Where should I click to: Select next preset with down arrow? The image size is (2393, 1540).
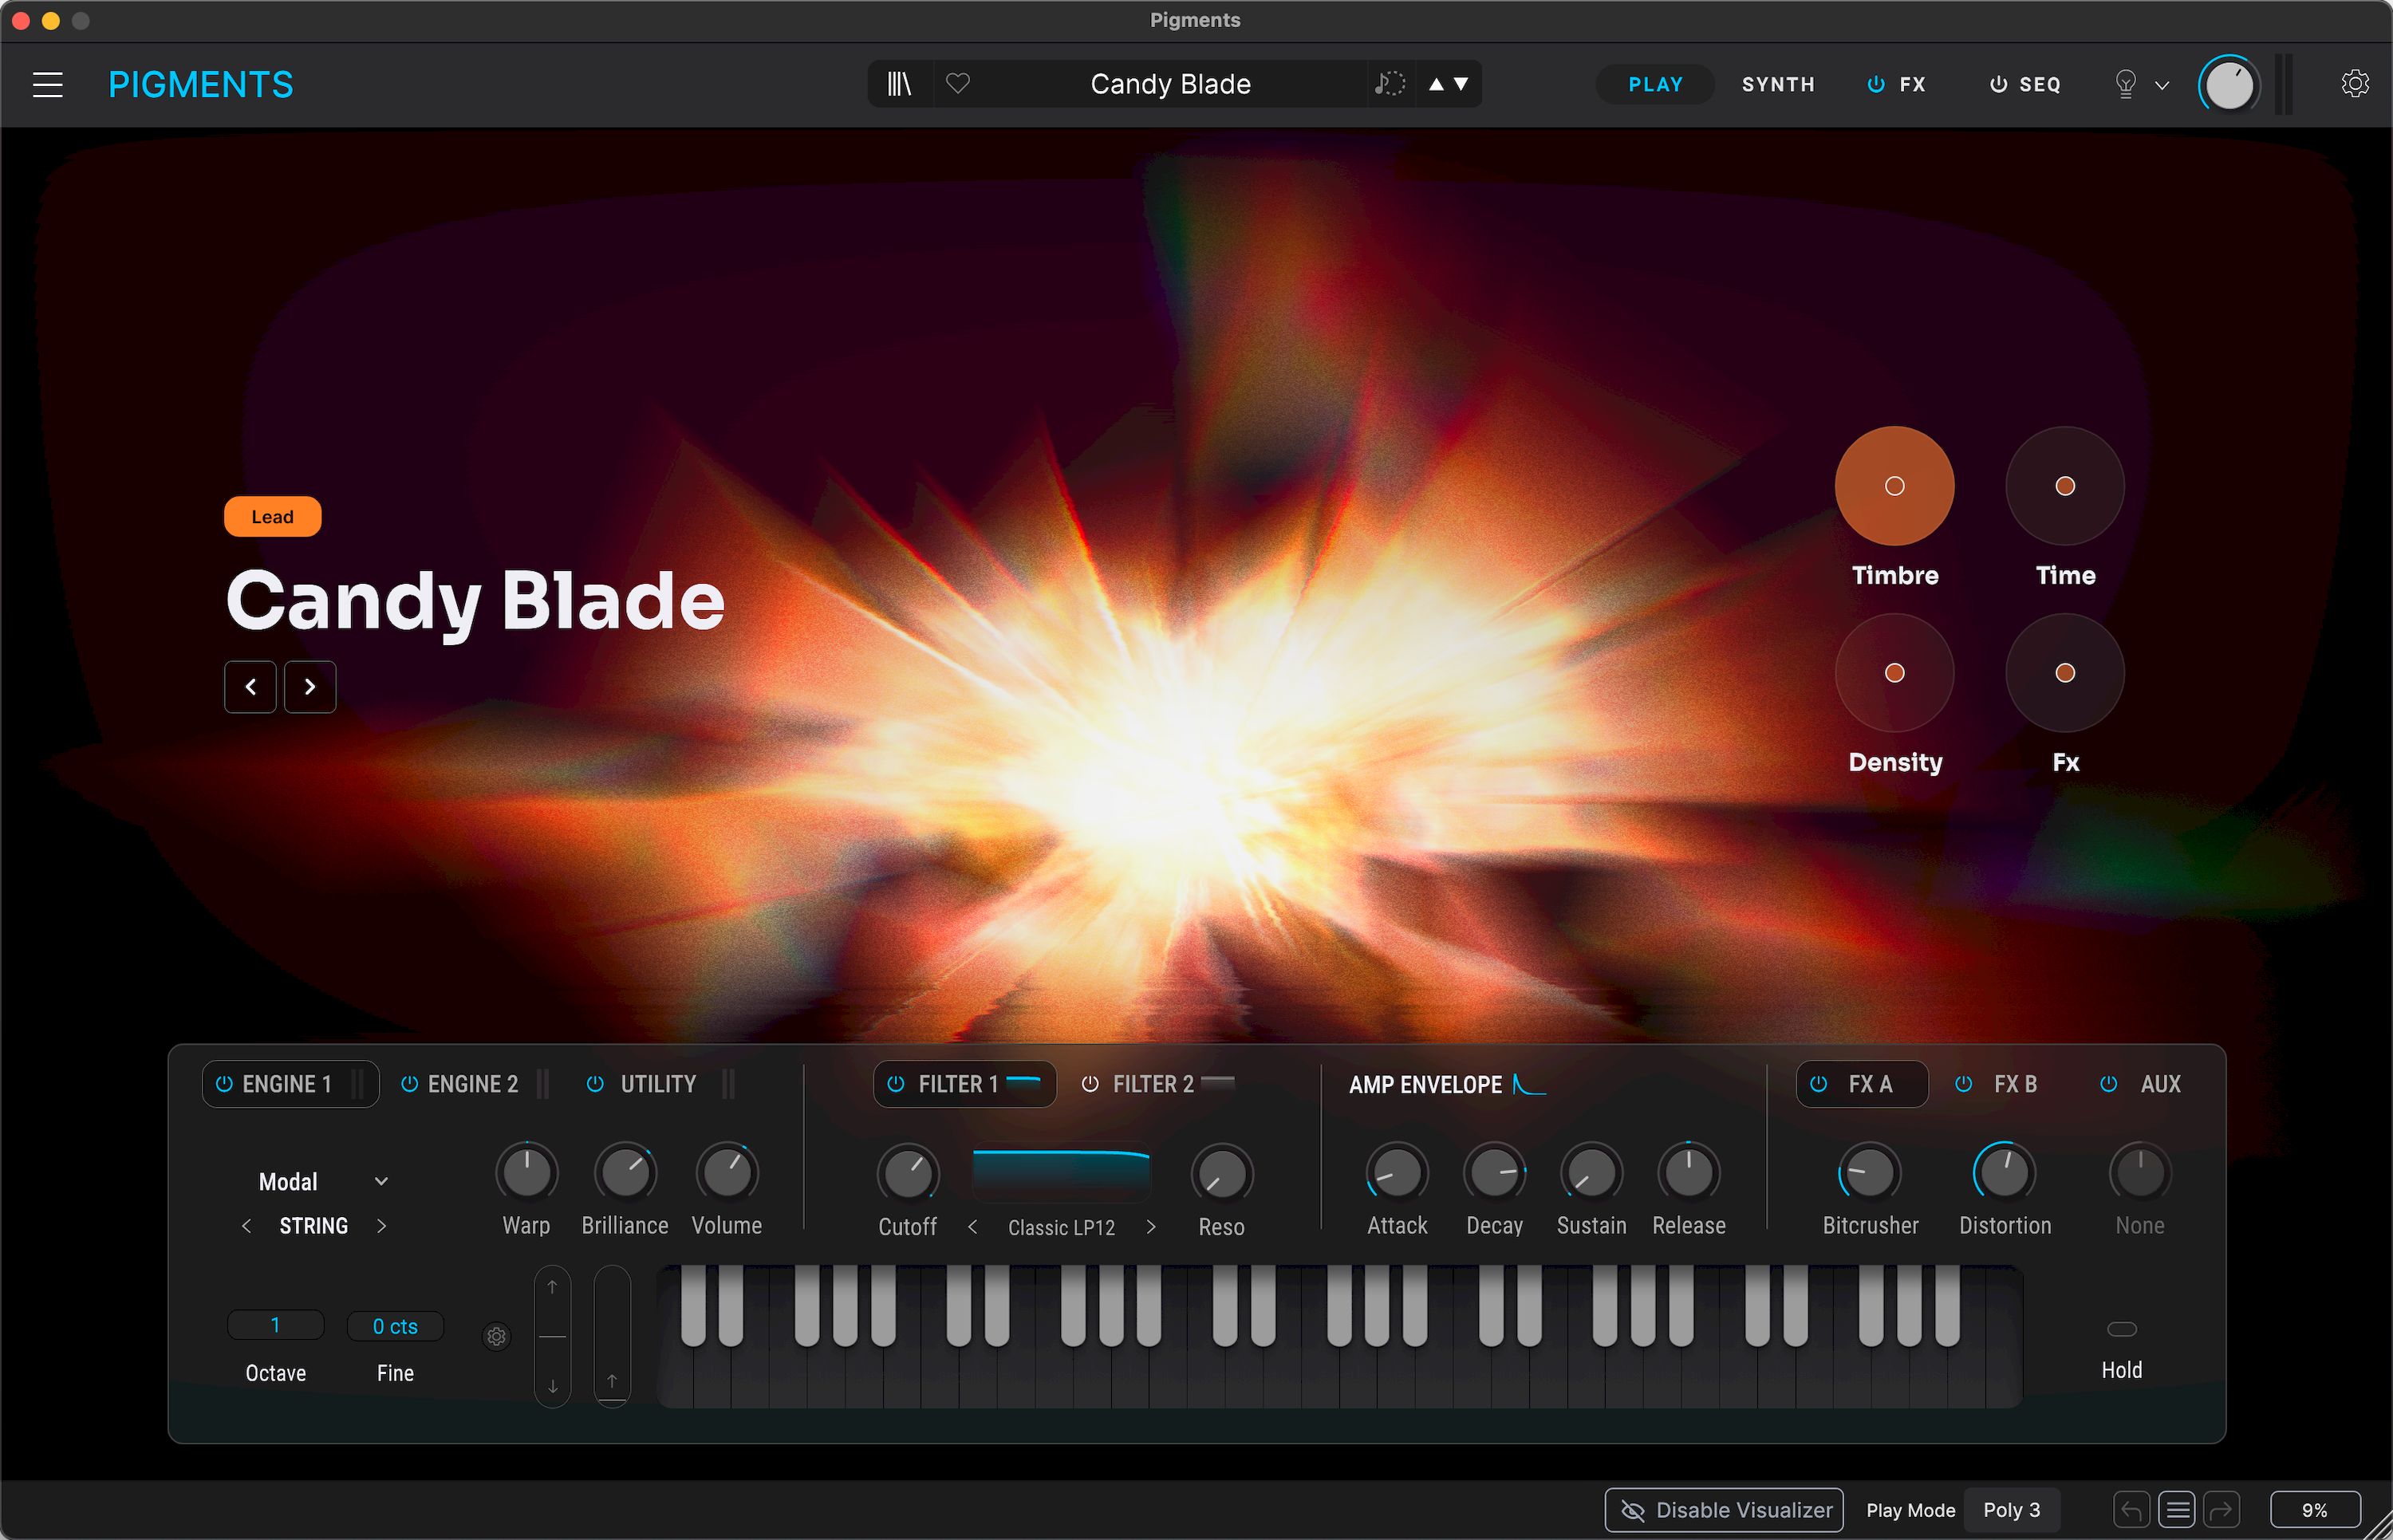(x=1462, y=84)
